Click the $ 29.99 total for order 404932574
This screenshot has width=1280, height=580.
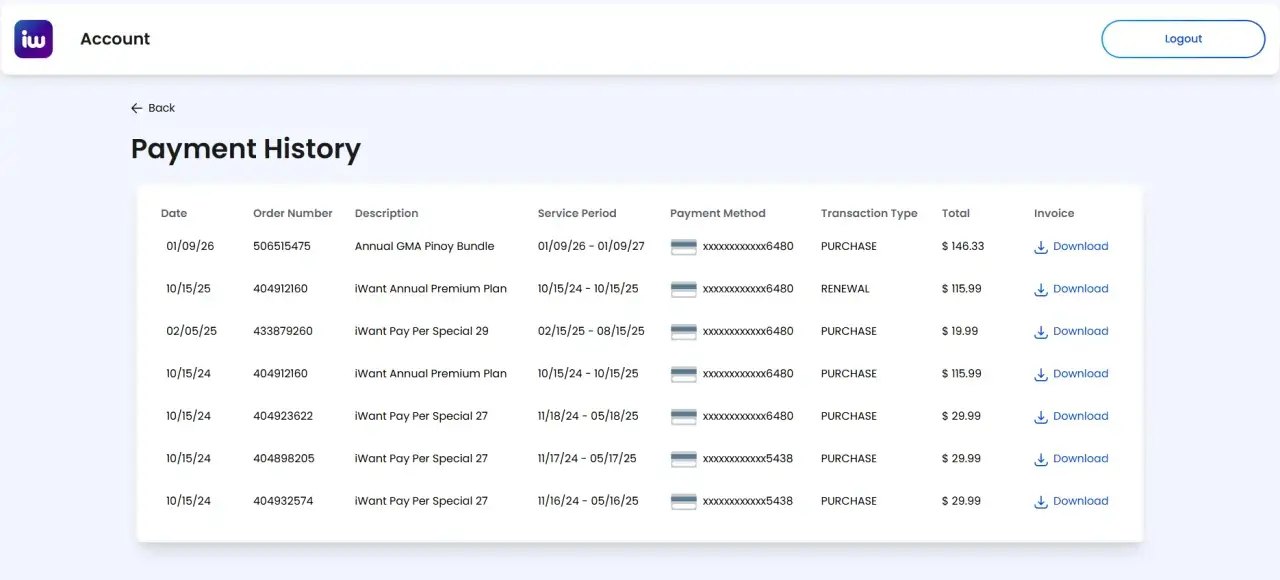[962, 501]
